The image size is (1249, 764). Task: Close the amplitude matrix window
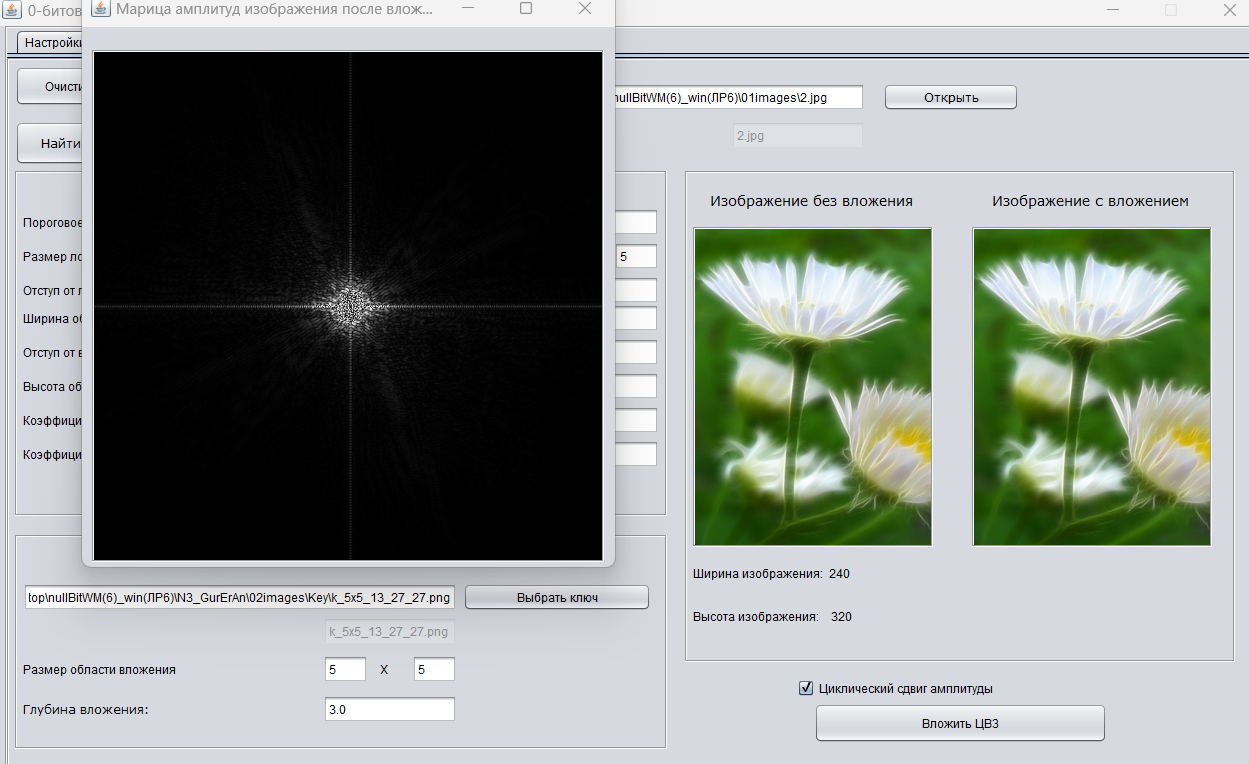tap(585, 9)
